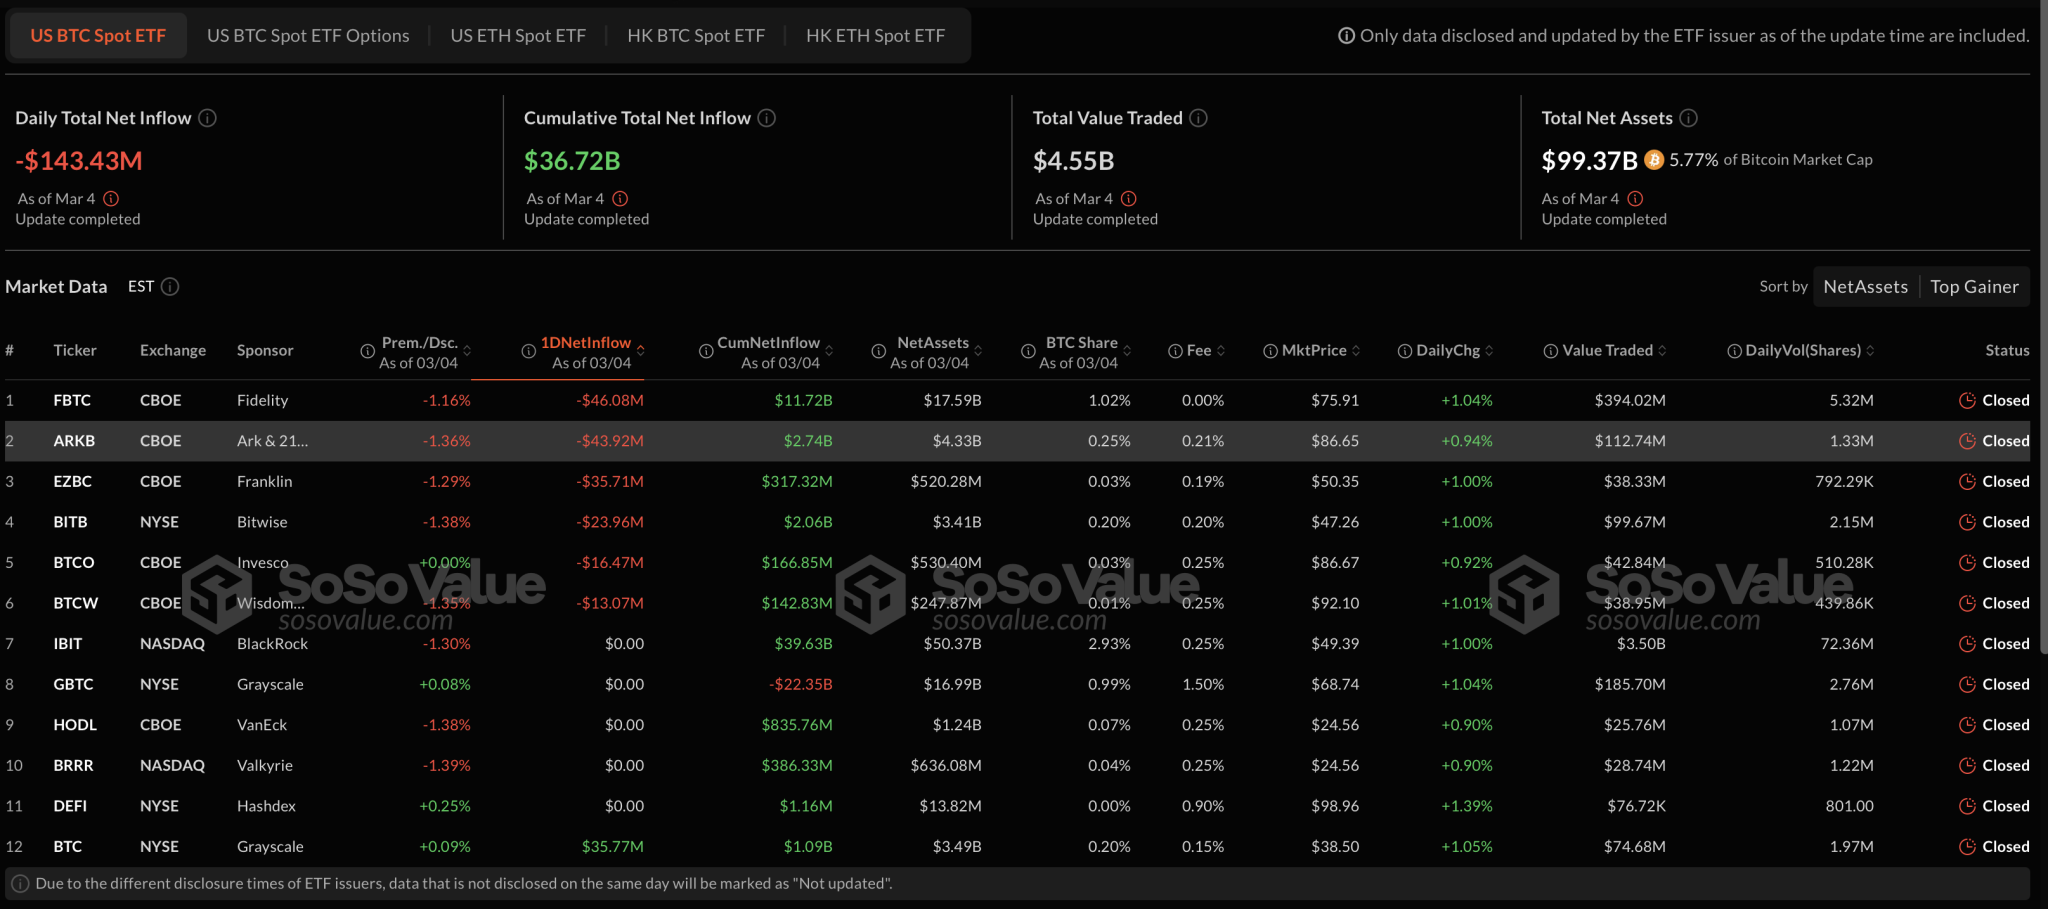Click info icon before NetAssets column
2048x909 pixels.
[878, 351]
